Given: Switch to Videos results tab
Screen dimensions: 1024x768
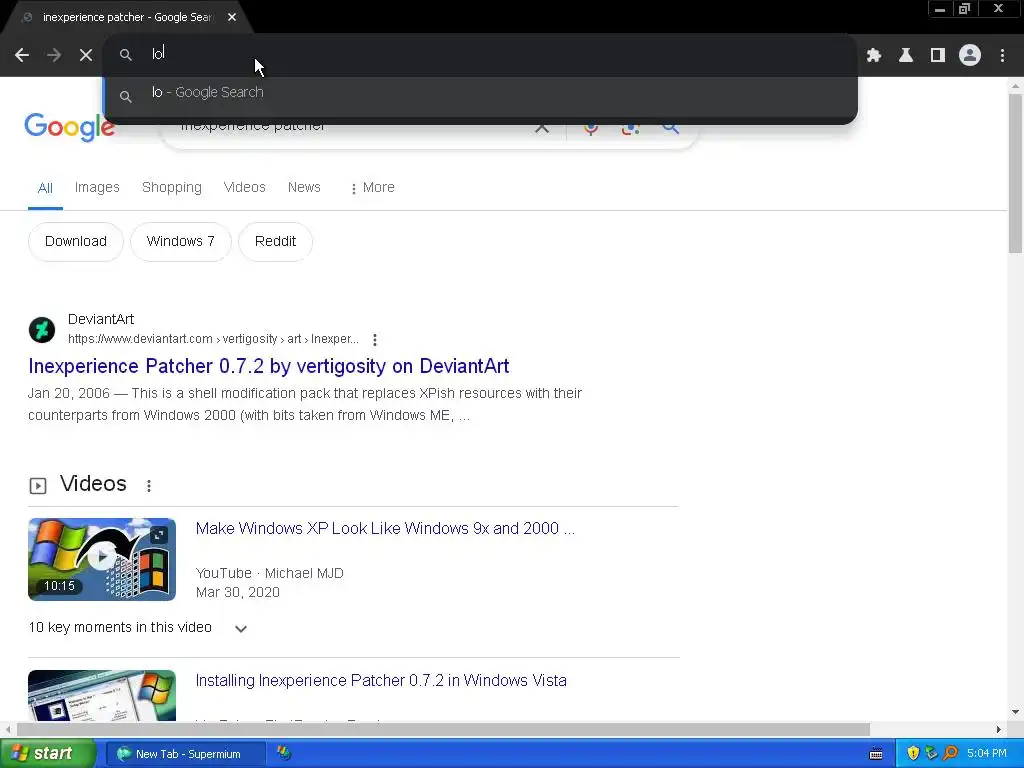Looking at the screenshot, I should pos(245,187).
